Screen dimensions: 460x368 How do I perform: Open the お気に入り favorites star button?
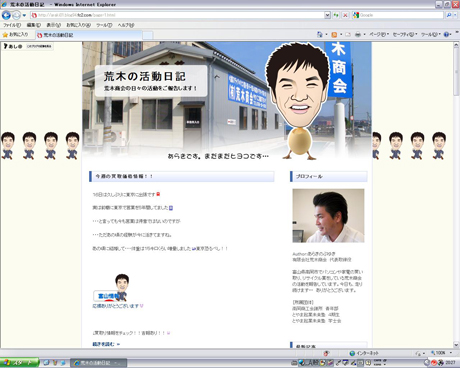[x=15, y=34]
